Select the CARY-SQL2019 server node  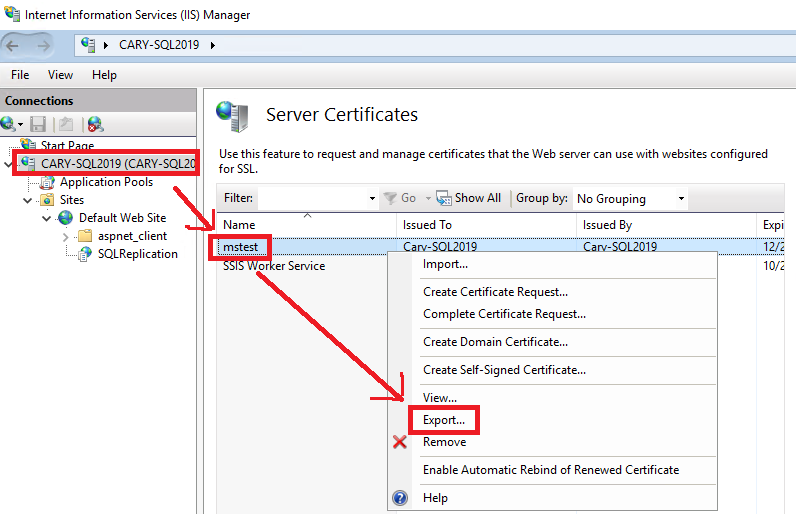pos(118,163)
